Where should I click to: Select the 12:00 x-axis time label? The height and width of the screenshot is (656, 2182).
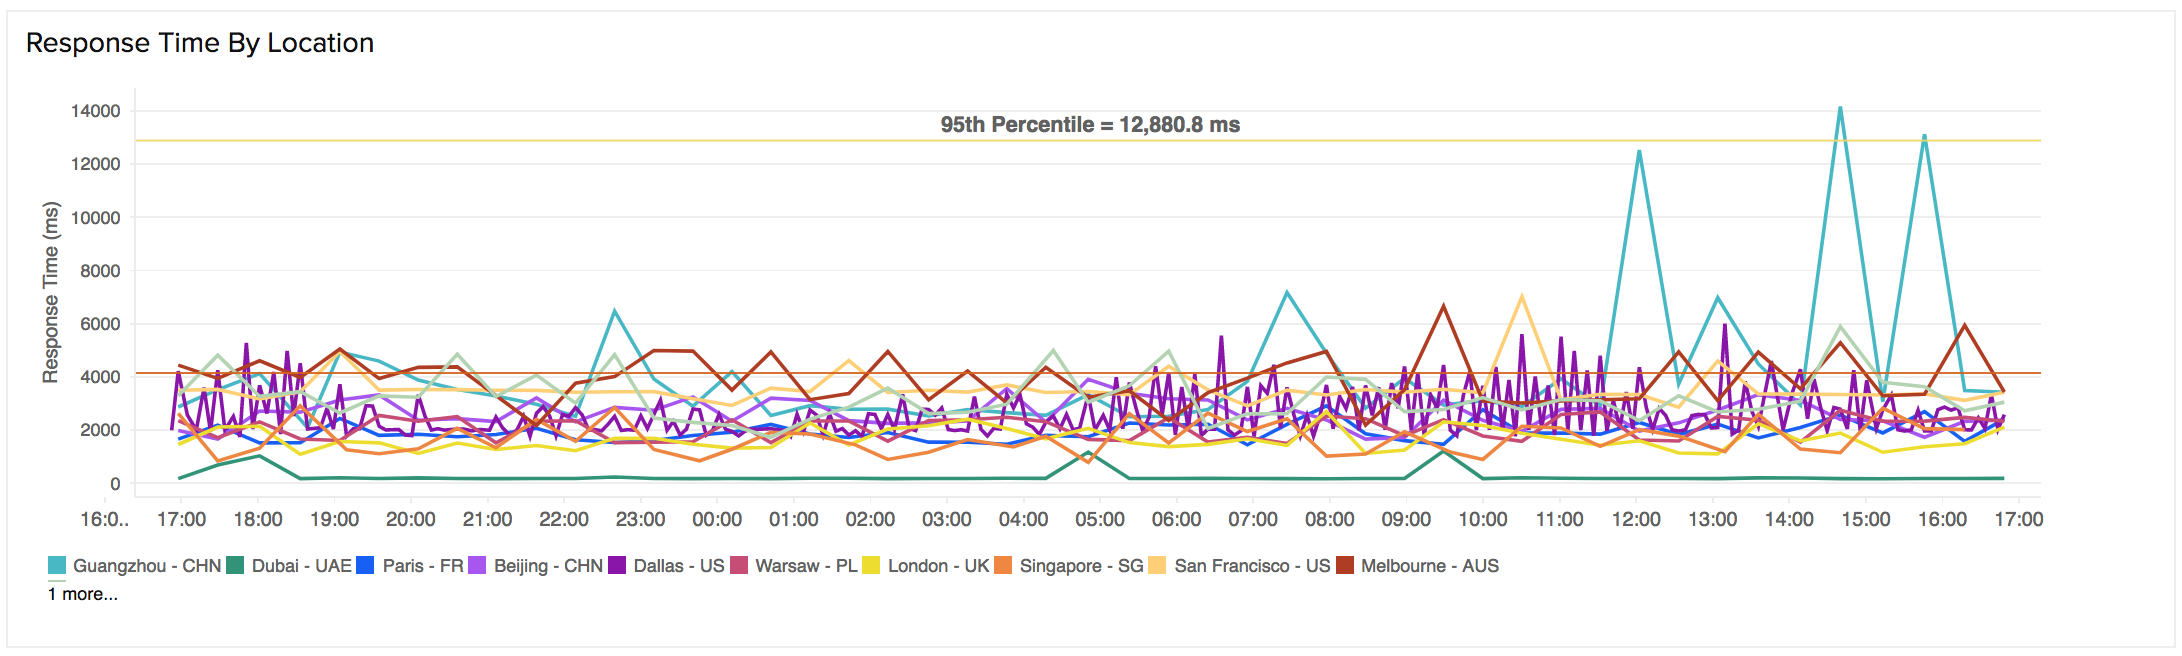(x=1636, y=520)
